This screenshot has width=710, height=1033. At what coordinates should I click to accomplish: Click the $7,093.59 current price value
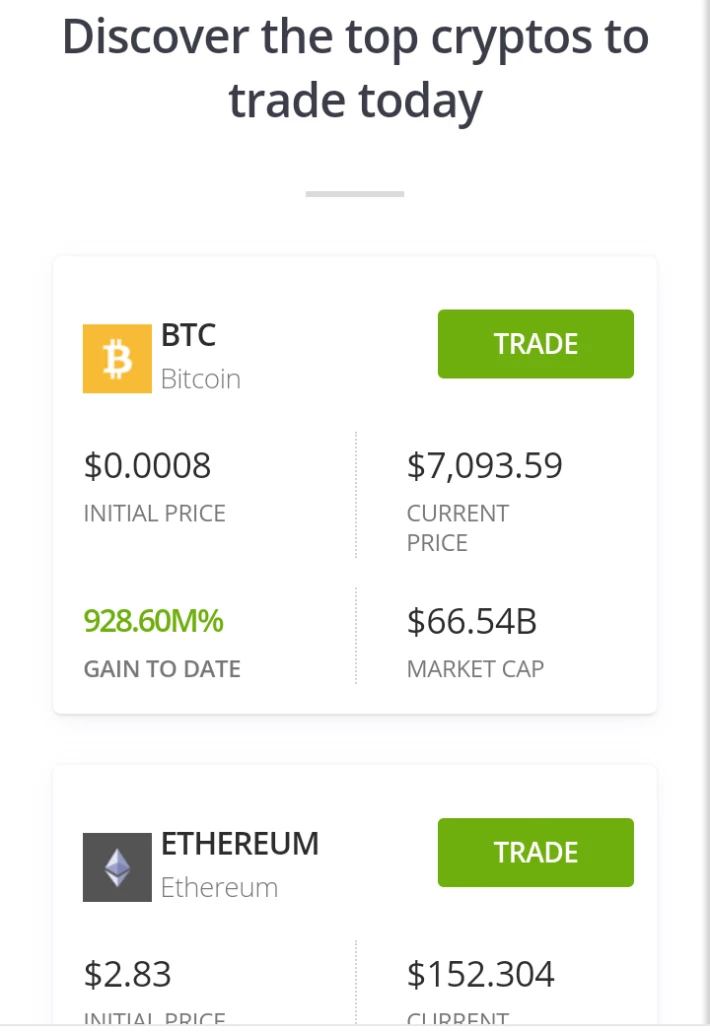(485, 466)
